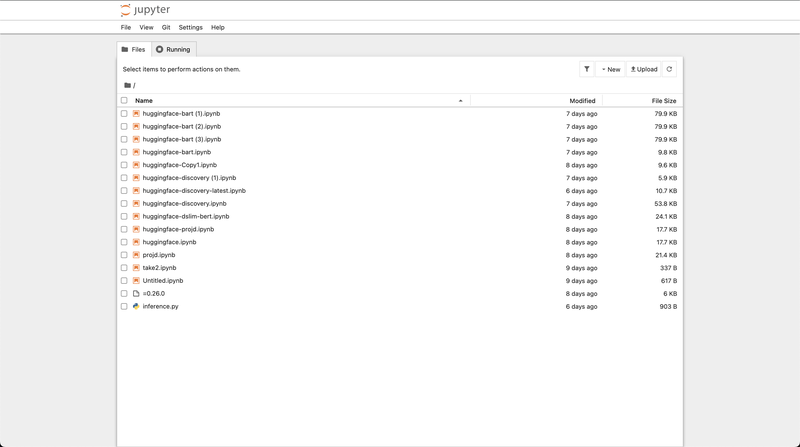Click notebook icon for huggingface-dslim-bert.ipynb
This screenshot has height=447, width=800.
(x=136, y=216)
